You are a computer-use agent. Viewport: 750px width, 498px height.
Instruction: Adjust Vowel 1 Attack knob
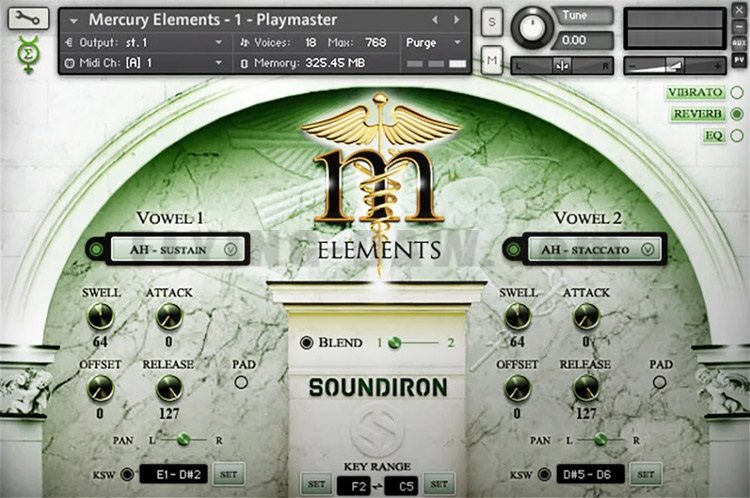[x=169, y=316]
